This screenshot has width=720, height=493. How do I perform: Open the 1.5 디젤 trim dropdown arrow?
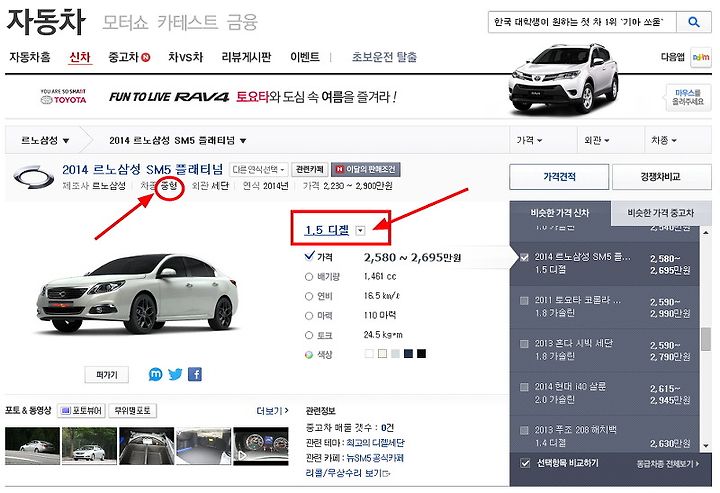point(360,230)
